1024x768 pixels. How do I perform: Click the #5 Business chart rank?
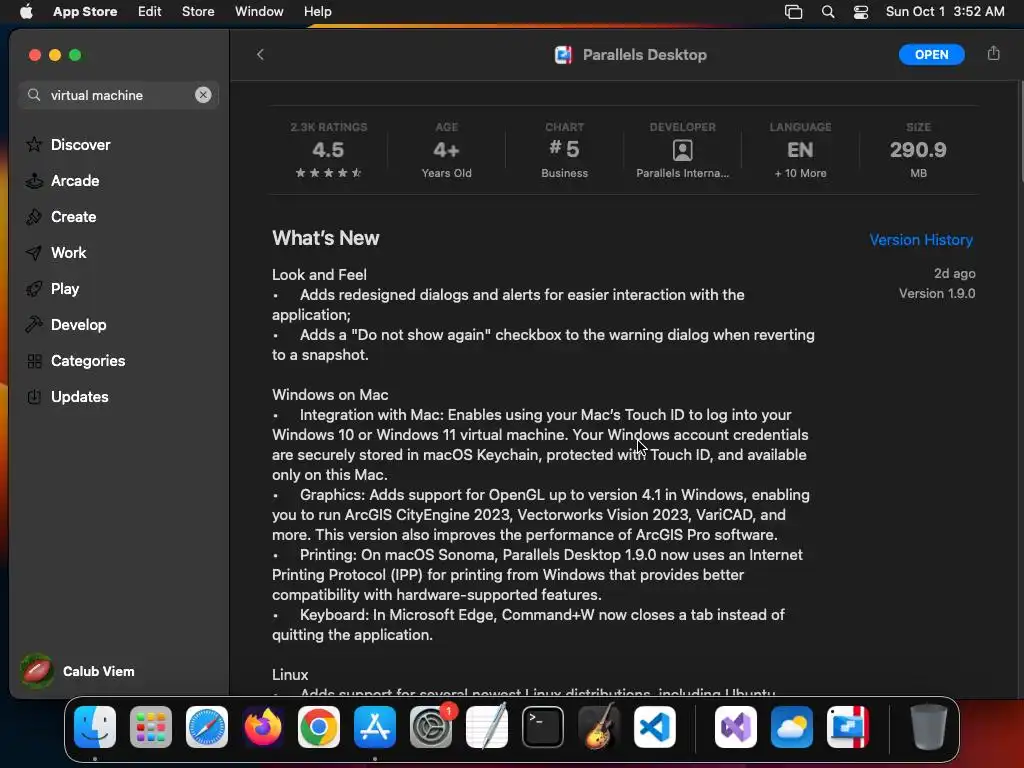(x=564, y=150)
